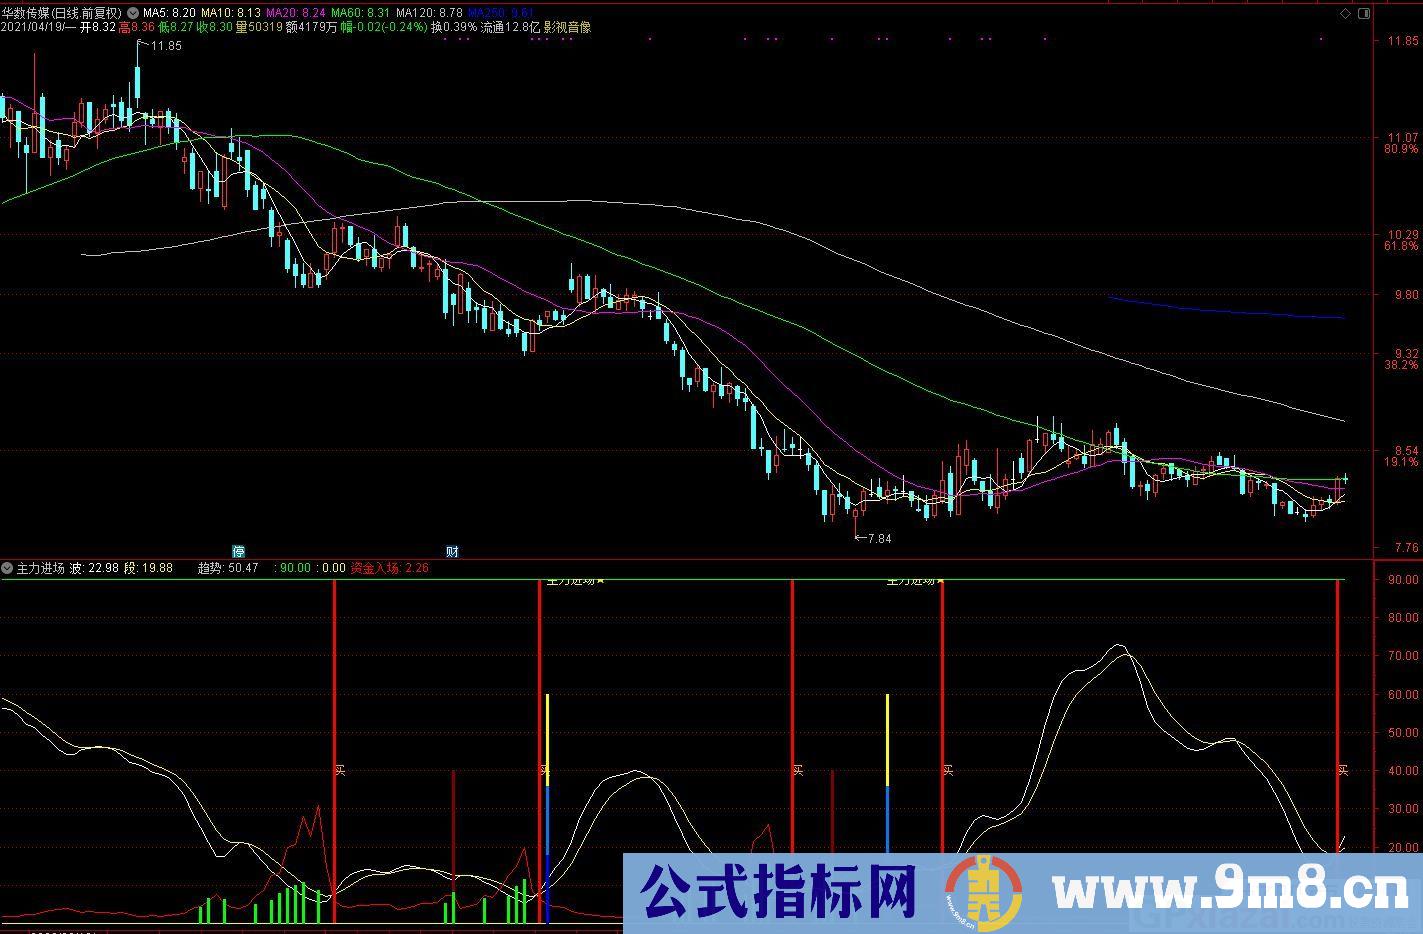Click the first 买 signal marker on left
The image size is (1423, 934).
click(340, 770)
